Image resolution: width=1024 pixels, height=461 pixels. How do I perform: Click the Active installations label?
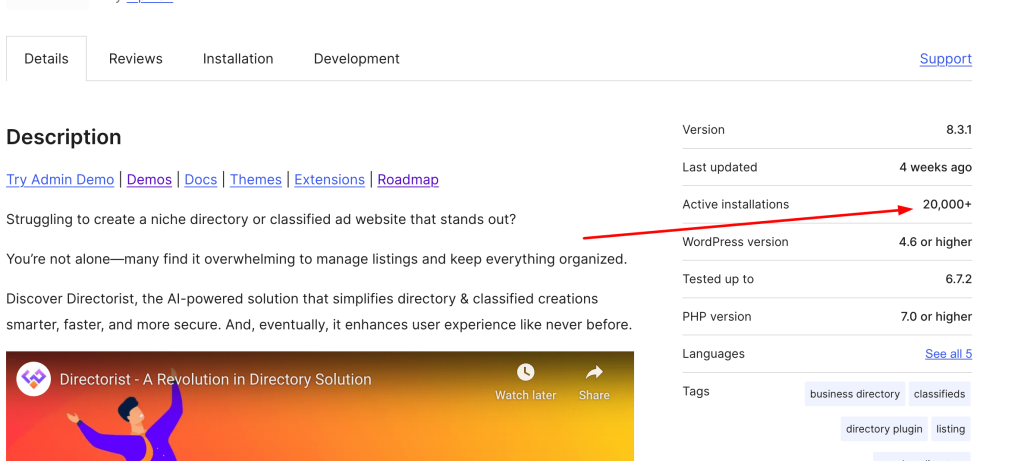[735, 204]
